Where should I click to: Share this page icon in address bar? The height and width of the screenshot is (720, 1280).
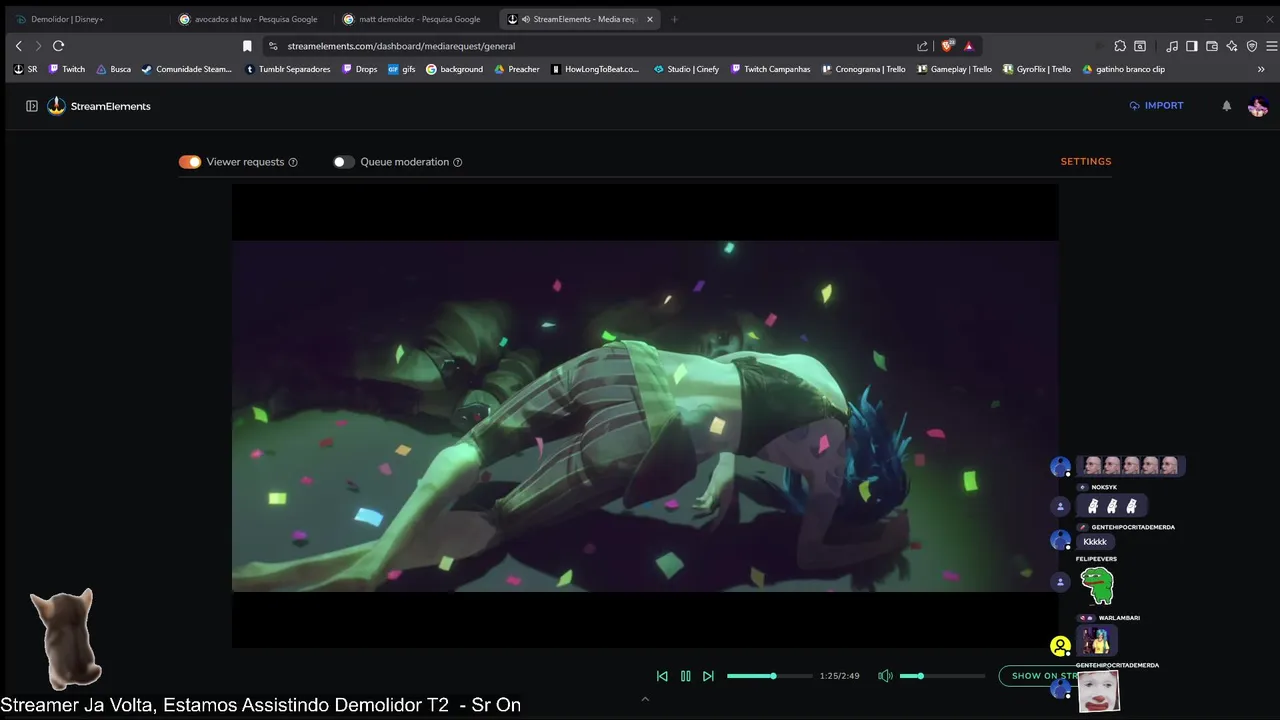(922, 46)
